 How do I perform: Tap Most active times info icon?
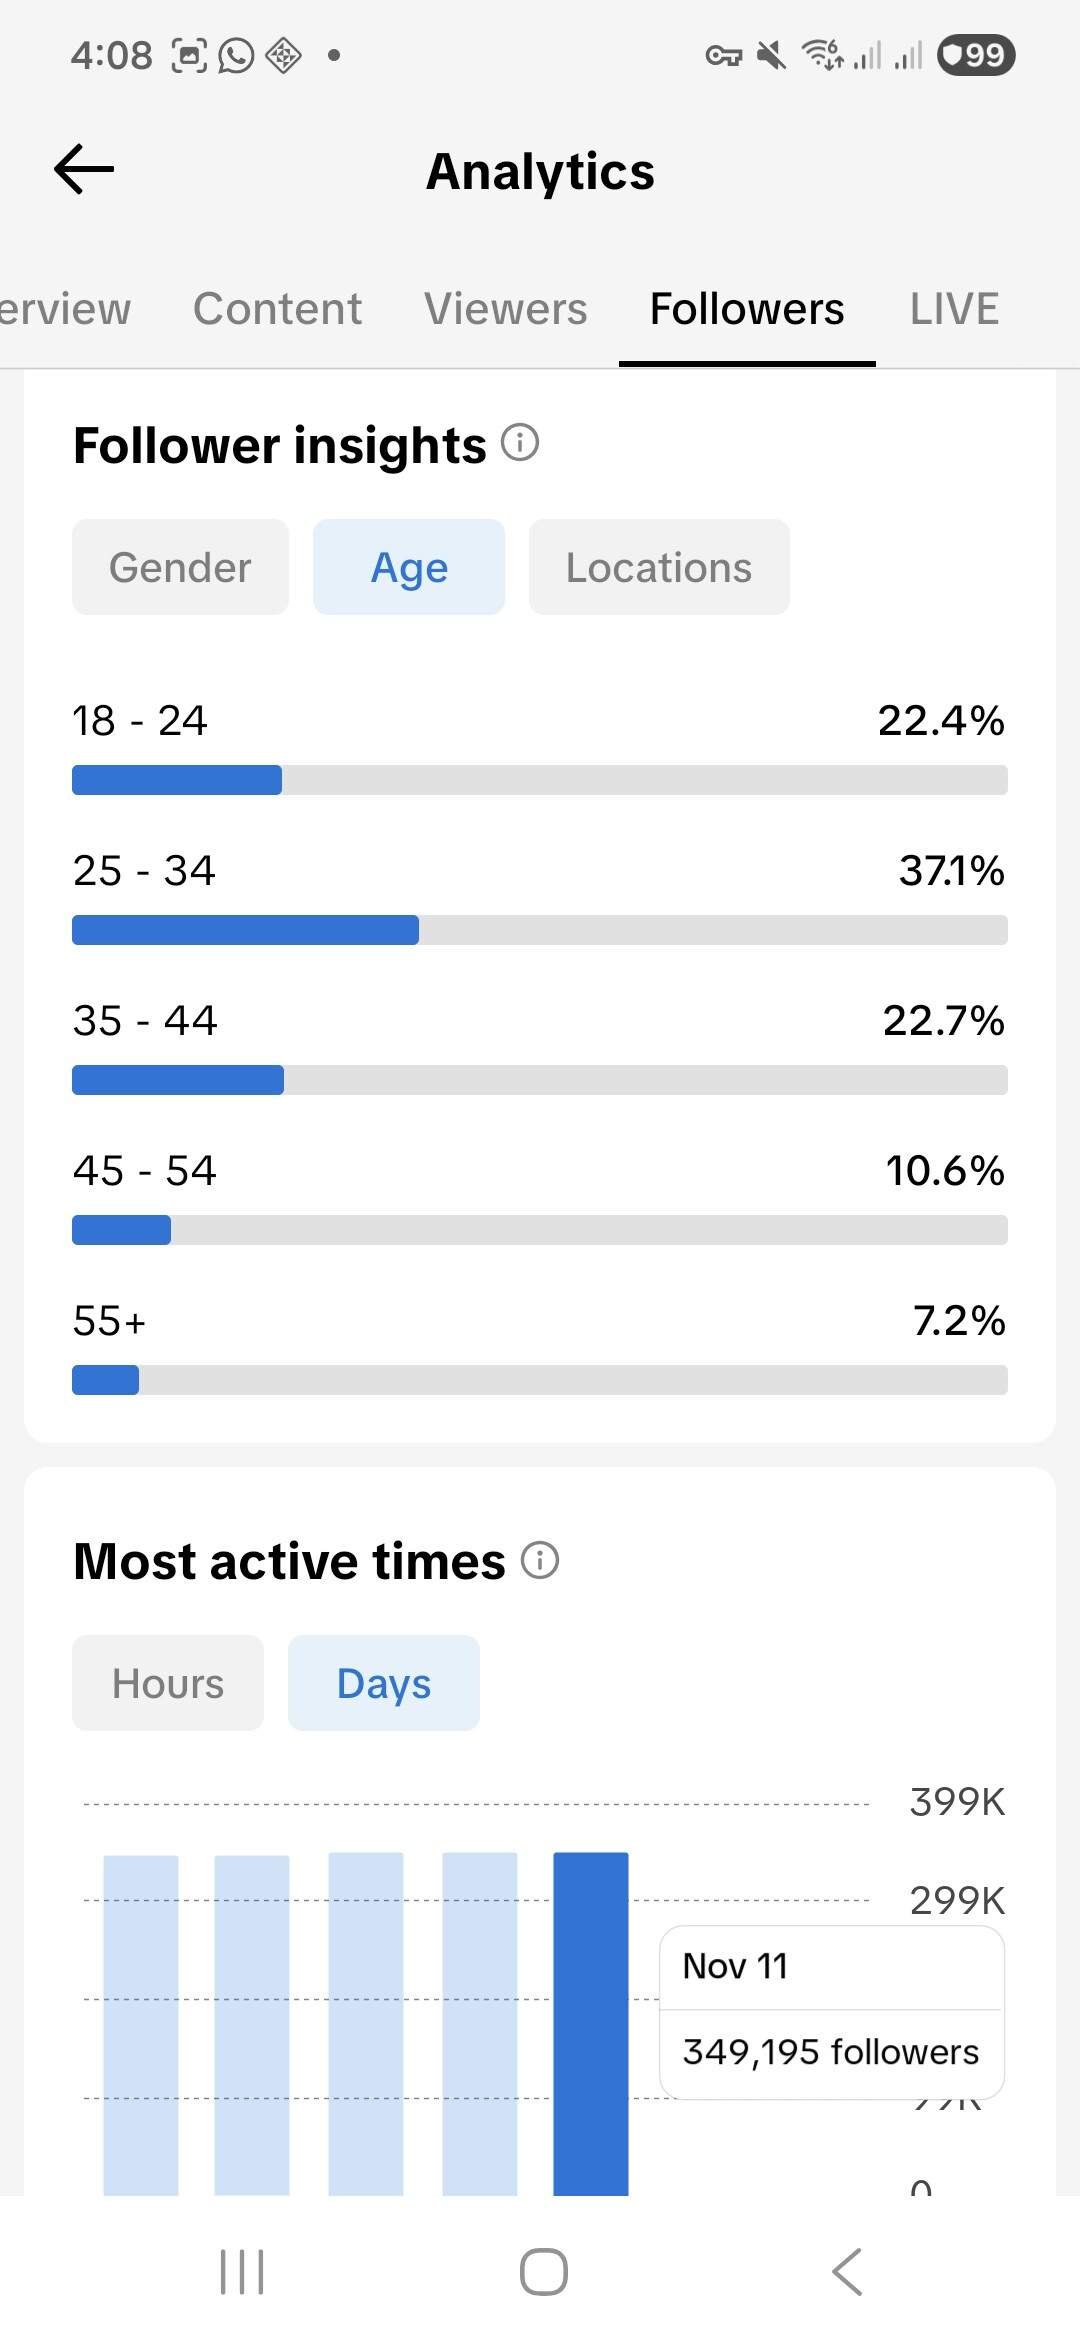pos(540,1560)
